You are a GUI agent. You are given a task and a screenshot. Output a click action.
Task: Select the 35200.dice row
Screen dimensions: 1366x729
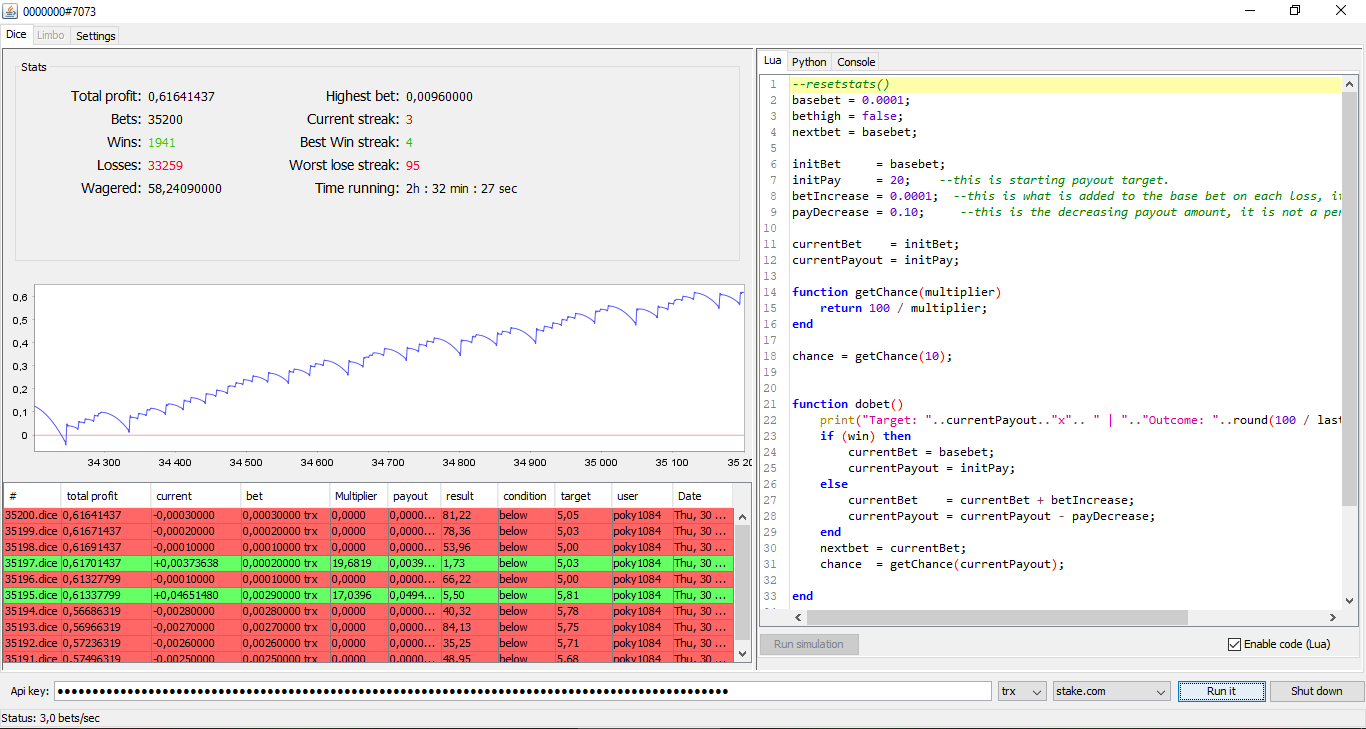(x=369, y=515)
